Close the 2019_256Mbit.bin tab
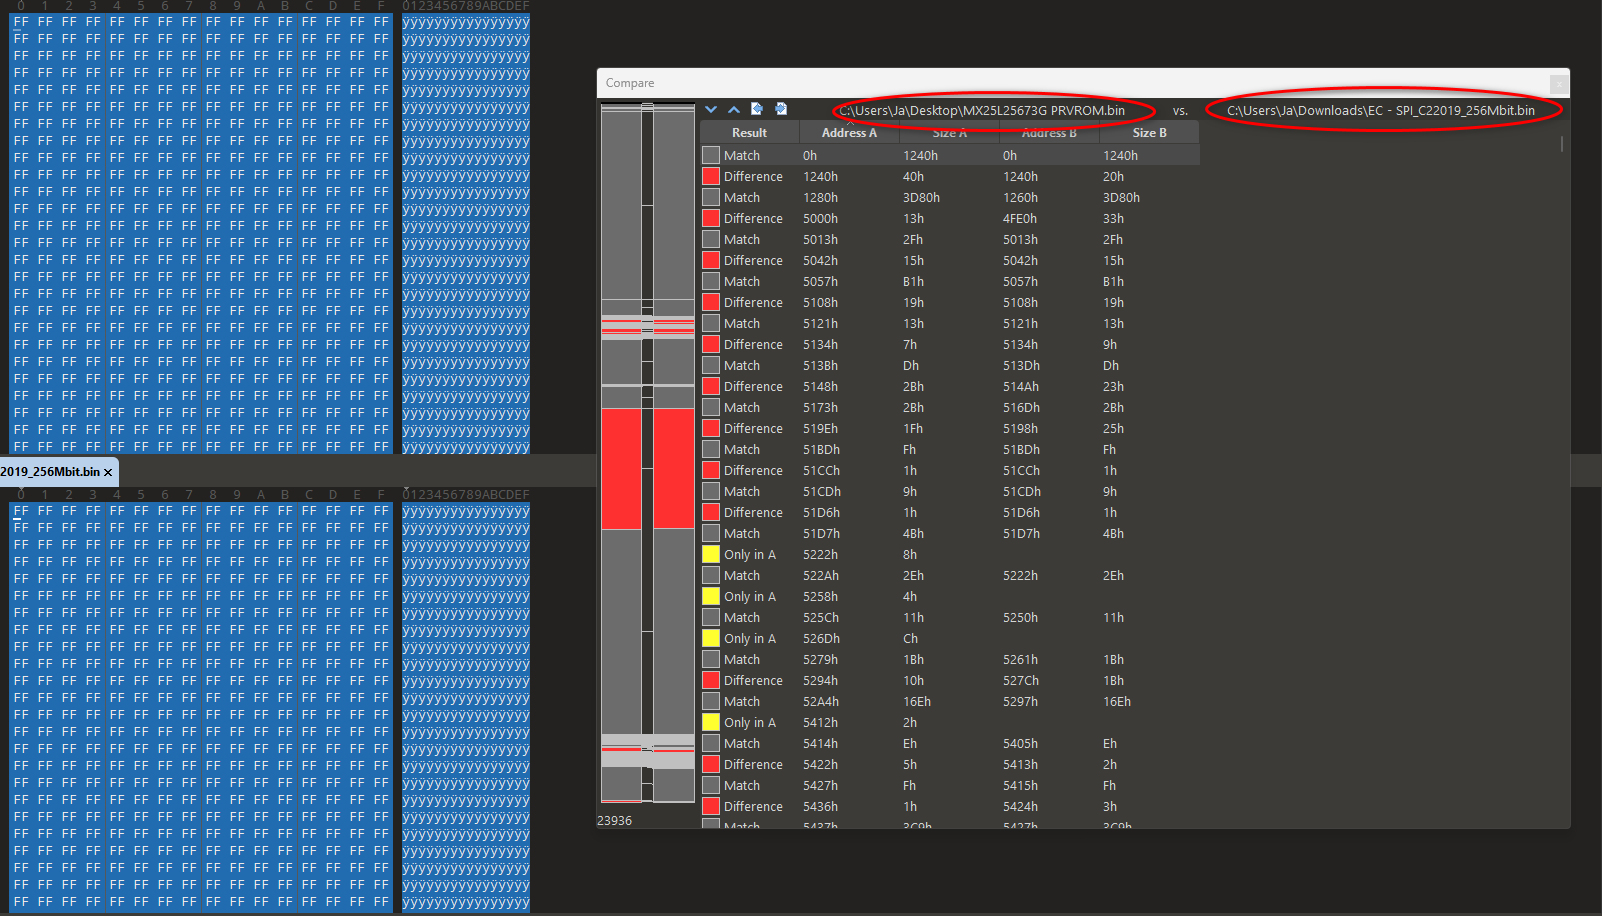The image size is (1602, 916). click(108, 472)
